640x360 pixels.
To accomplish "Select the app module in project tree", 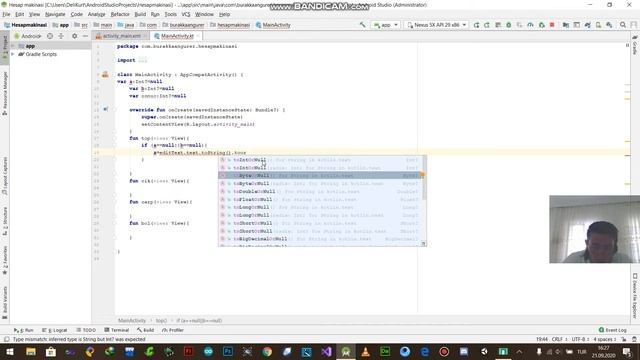I will tap(30, 46).
